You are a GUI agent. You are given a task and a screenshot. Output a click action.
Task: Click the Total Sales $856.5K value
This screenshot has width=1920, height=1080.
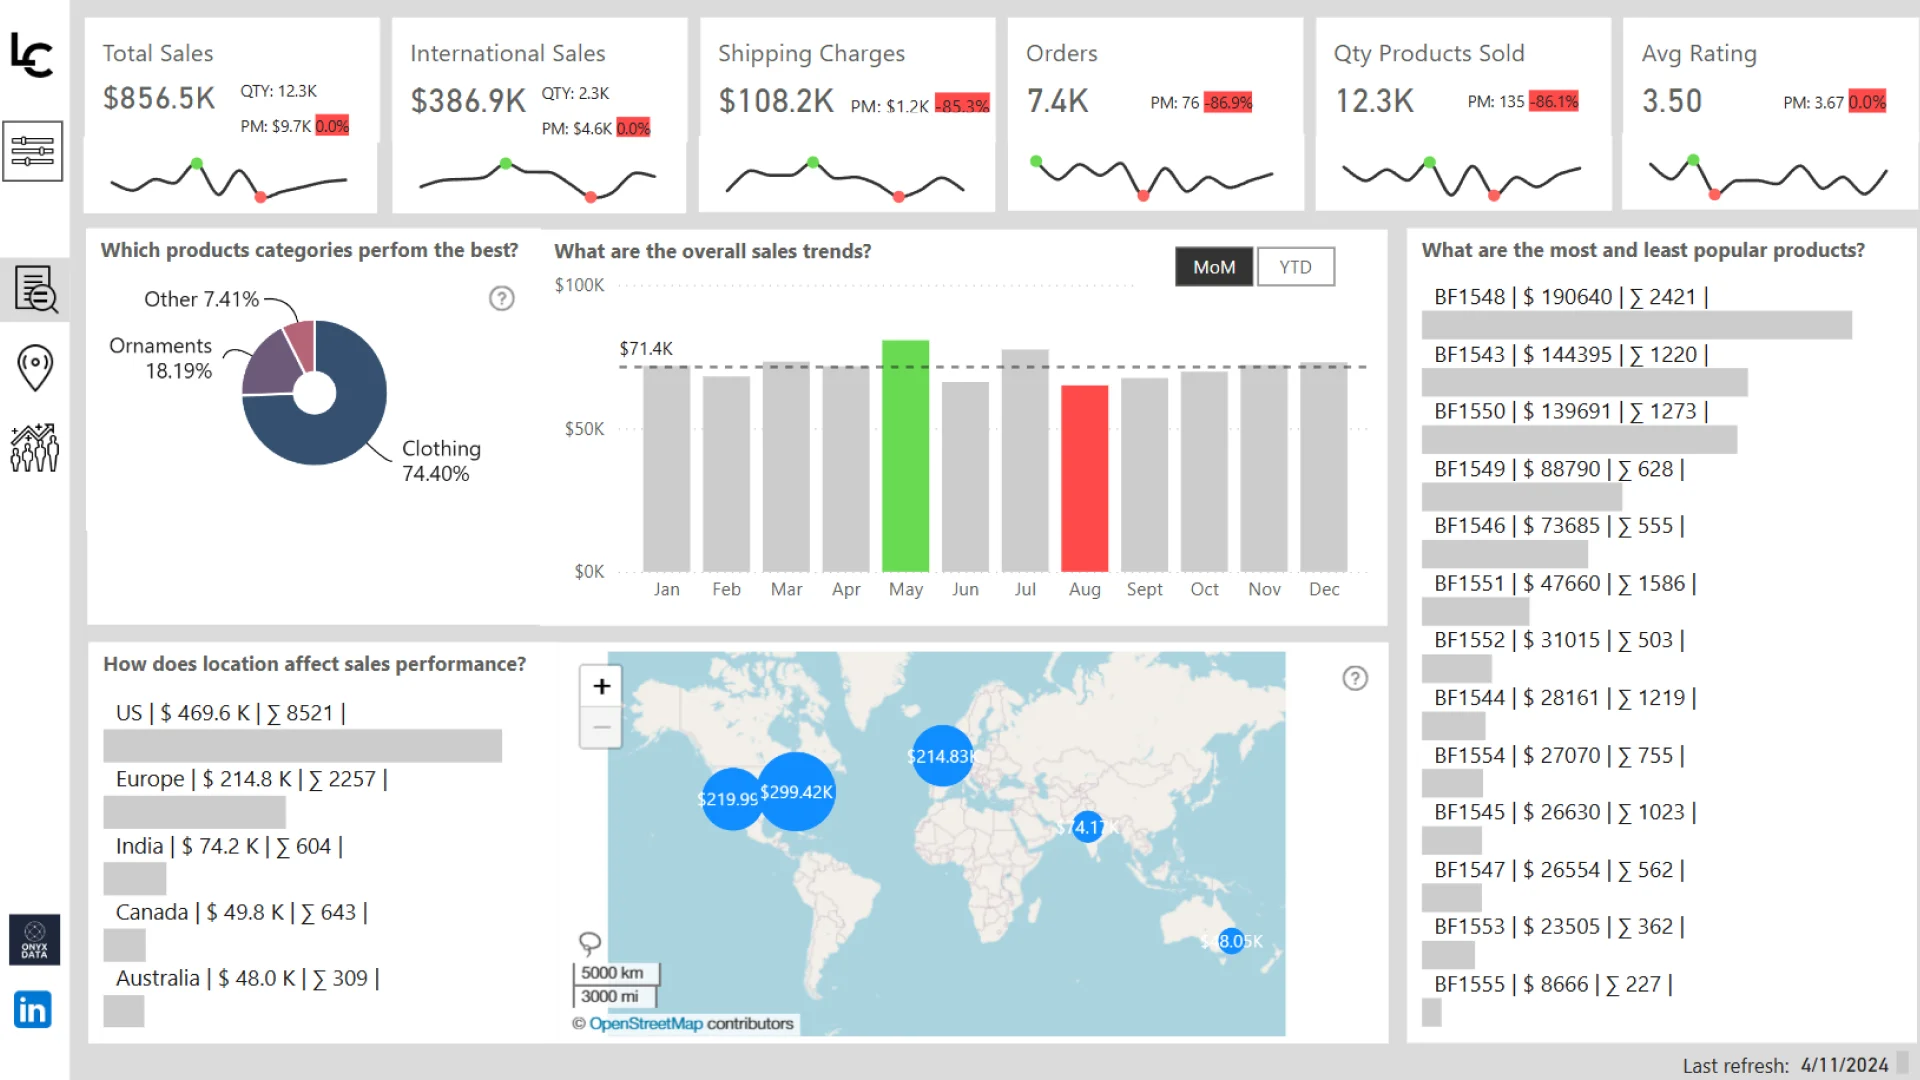pyautogui.click(x=159, y=98)
